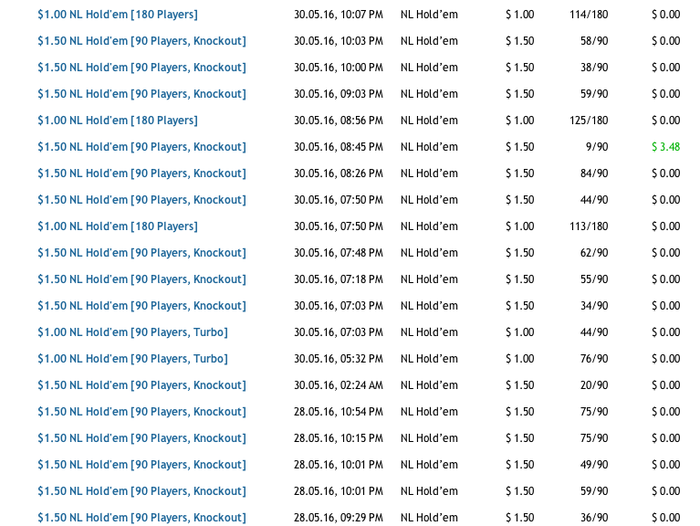Open the Knockout tournament from 07:18 PM
This screenshot has width=700, height=526.
141,280
